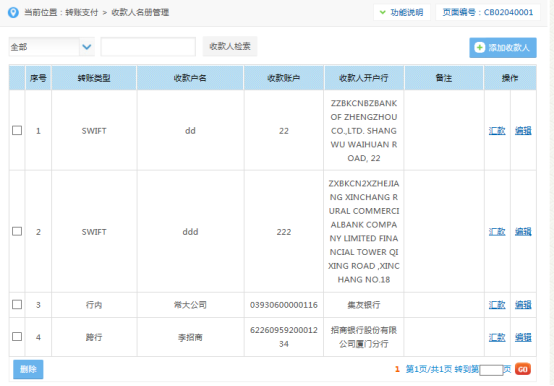Click 汇款 link for payee dd
Screen dimensions: 554x386
[497, 131]
